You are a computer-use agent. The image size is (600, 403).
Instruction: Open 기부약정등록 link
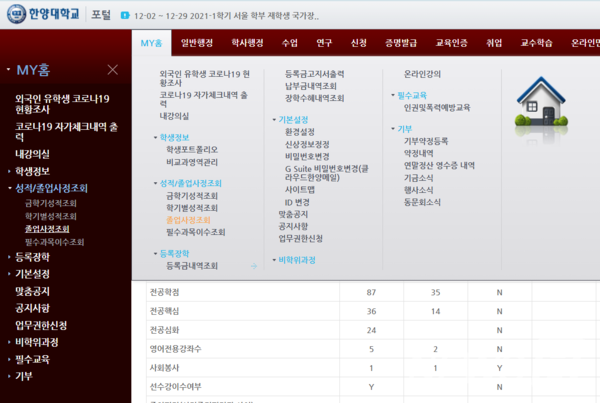(x=426, y=141)
